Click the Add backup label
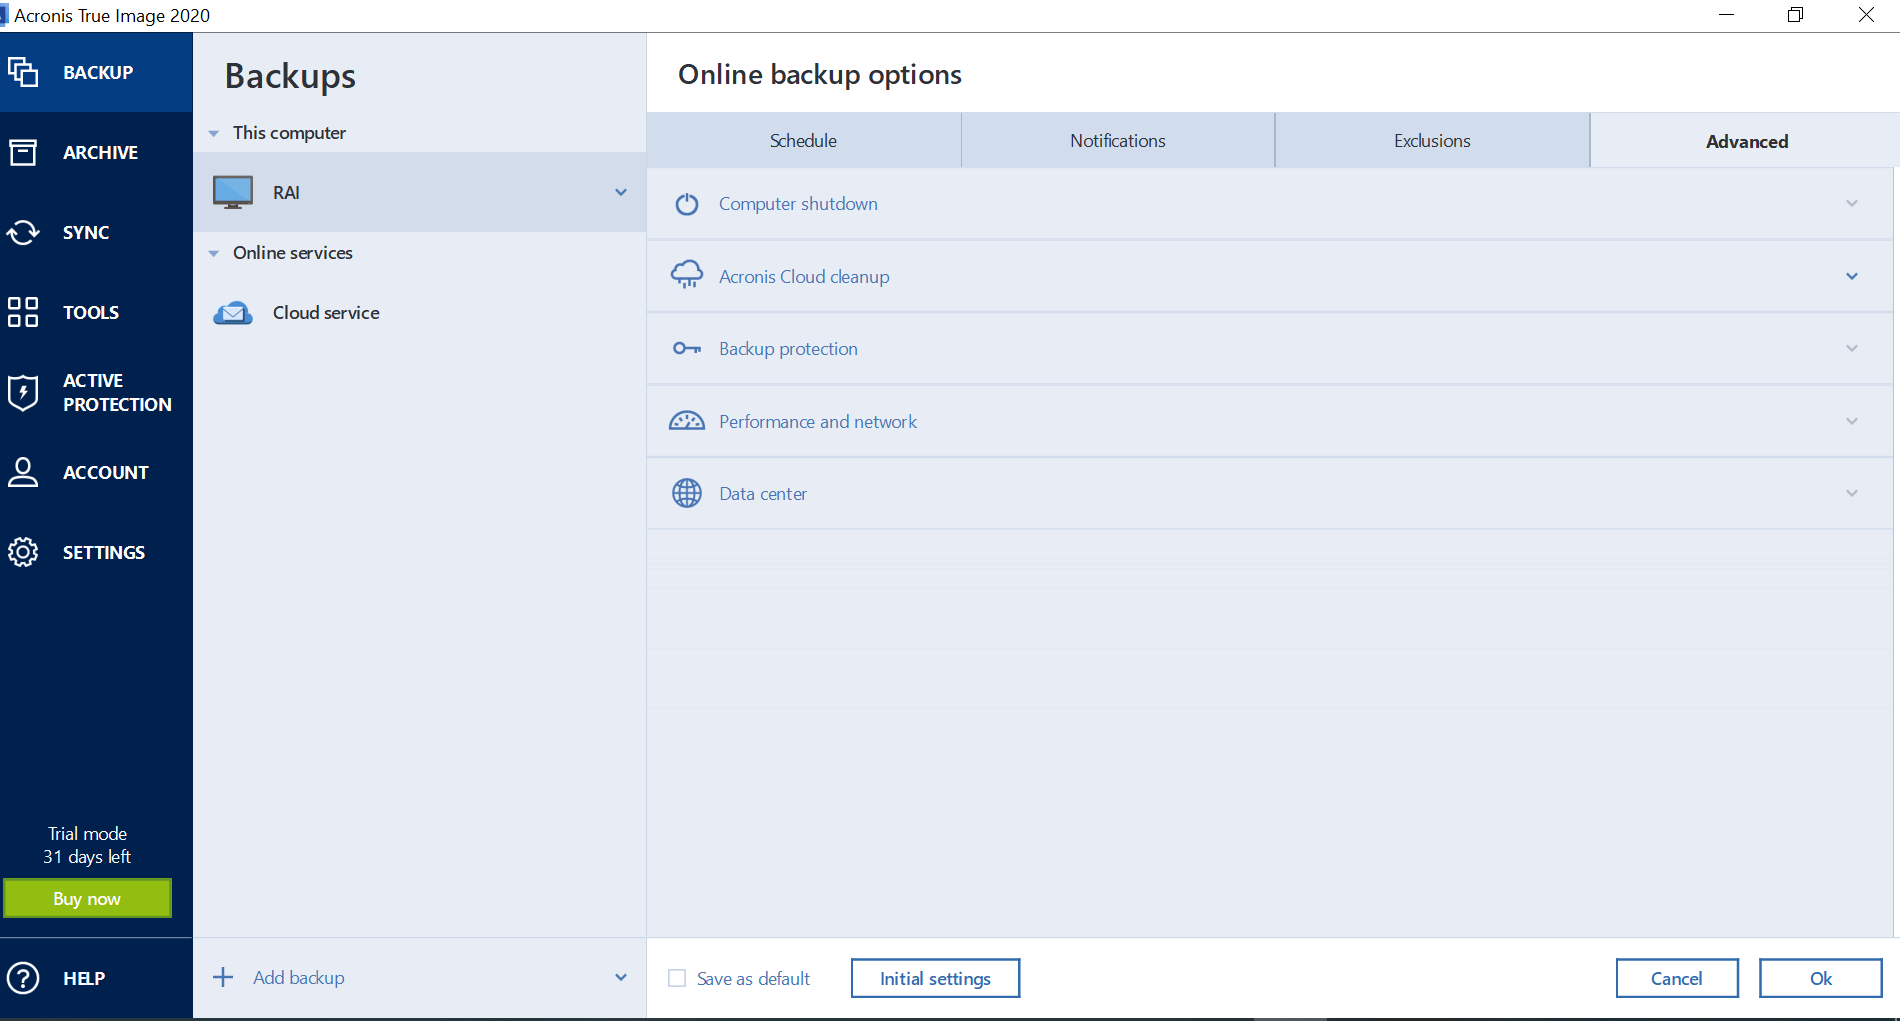Viewport: 1900px width, 1021px height. pos(299,977)
